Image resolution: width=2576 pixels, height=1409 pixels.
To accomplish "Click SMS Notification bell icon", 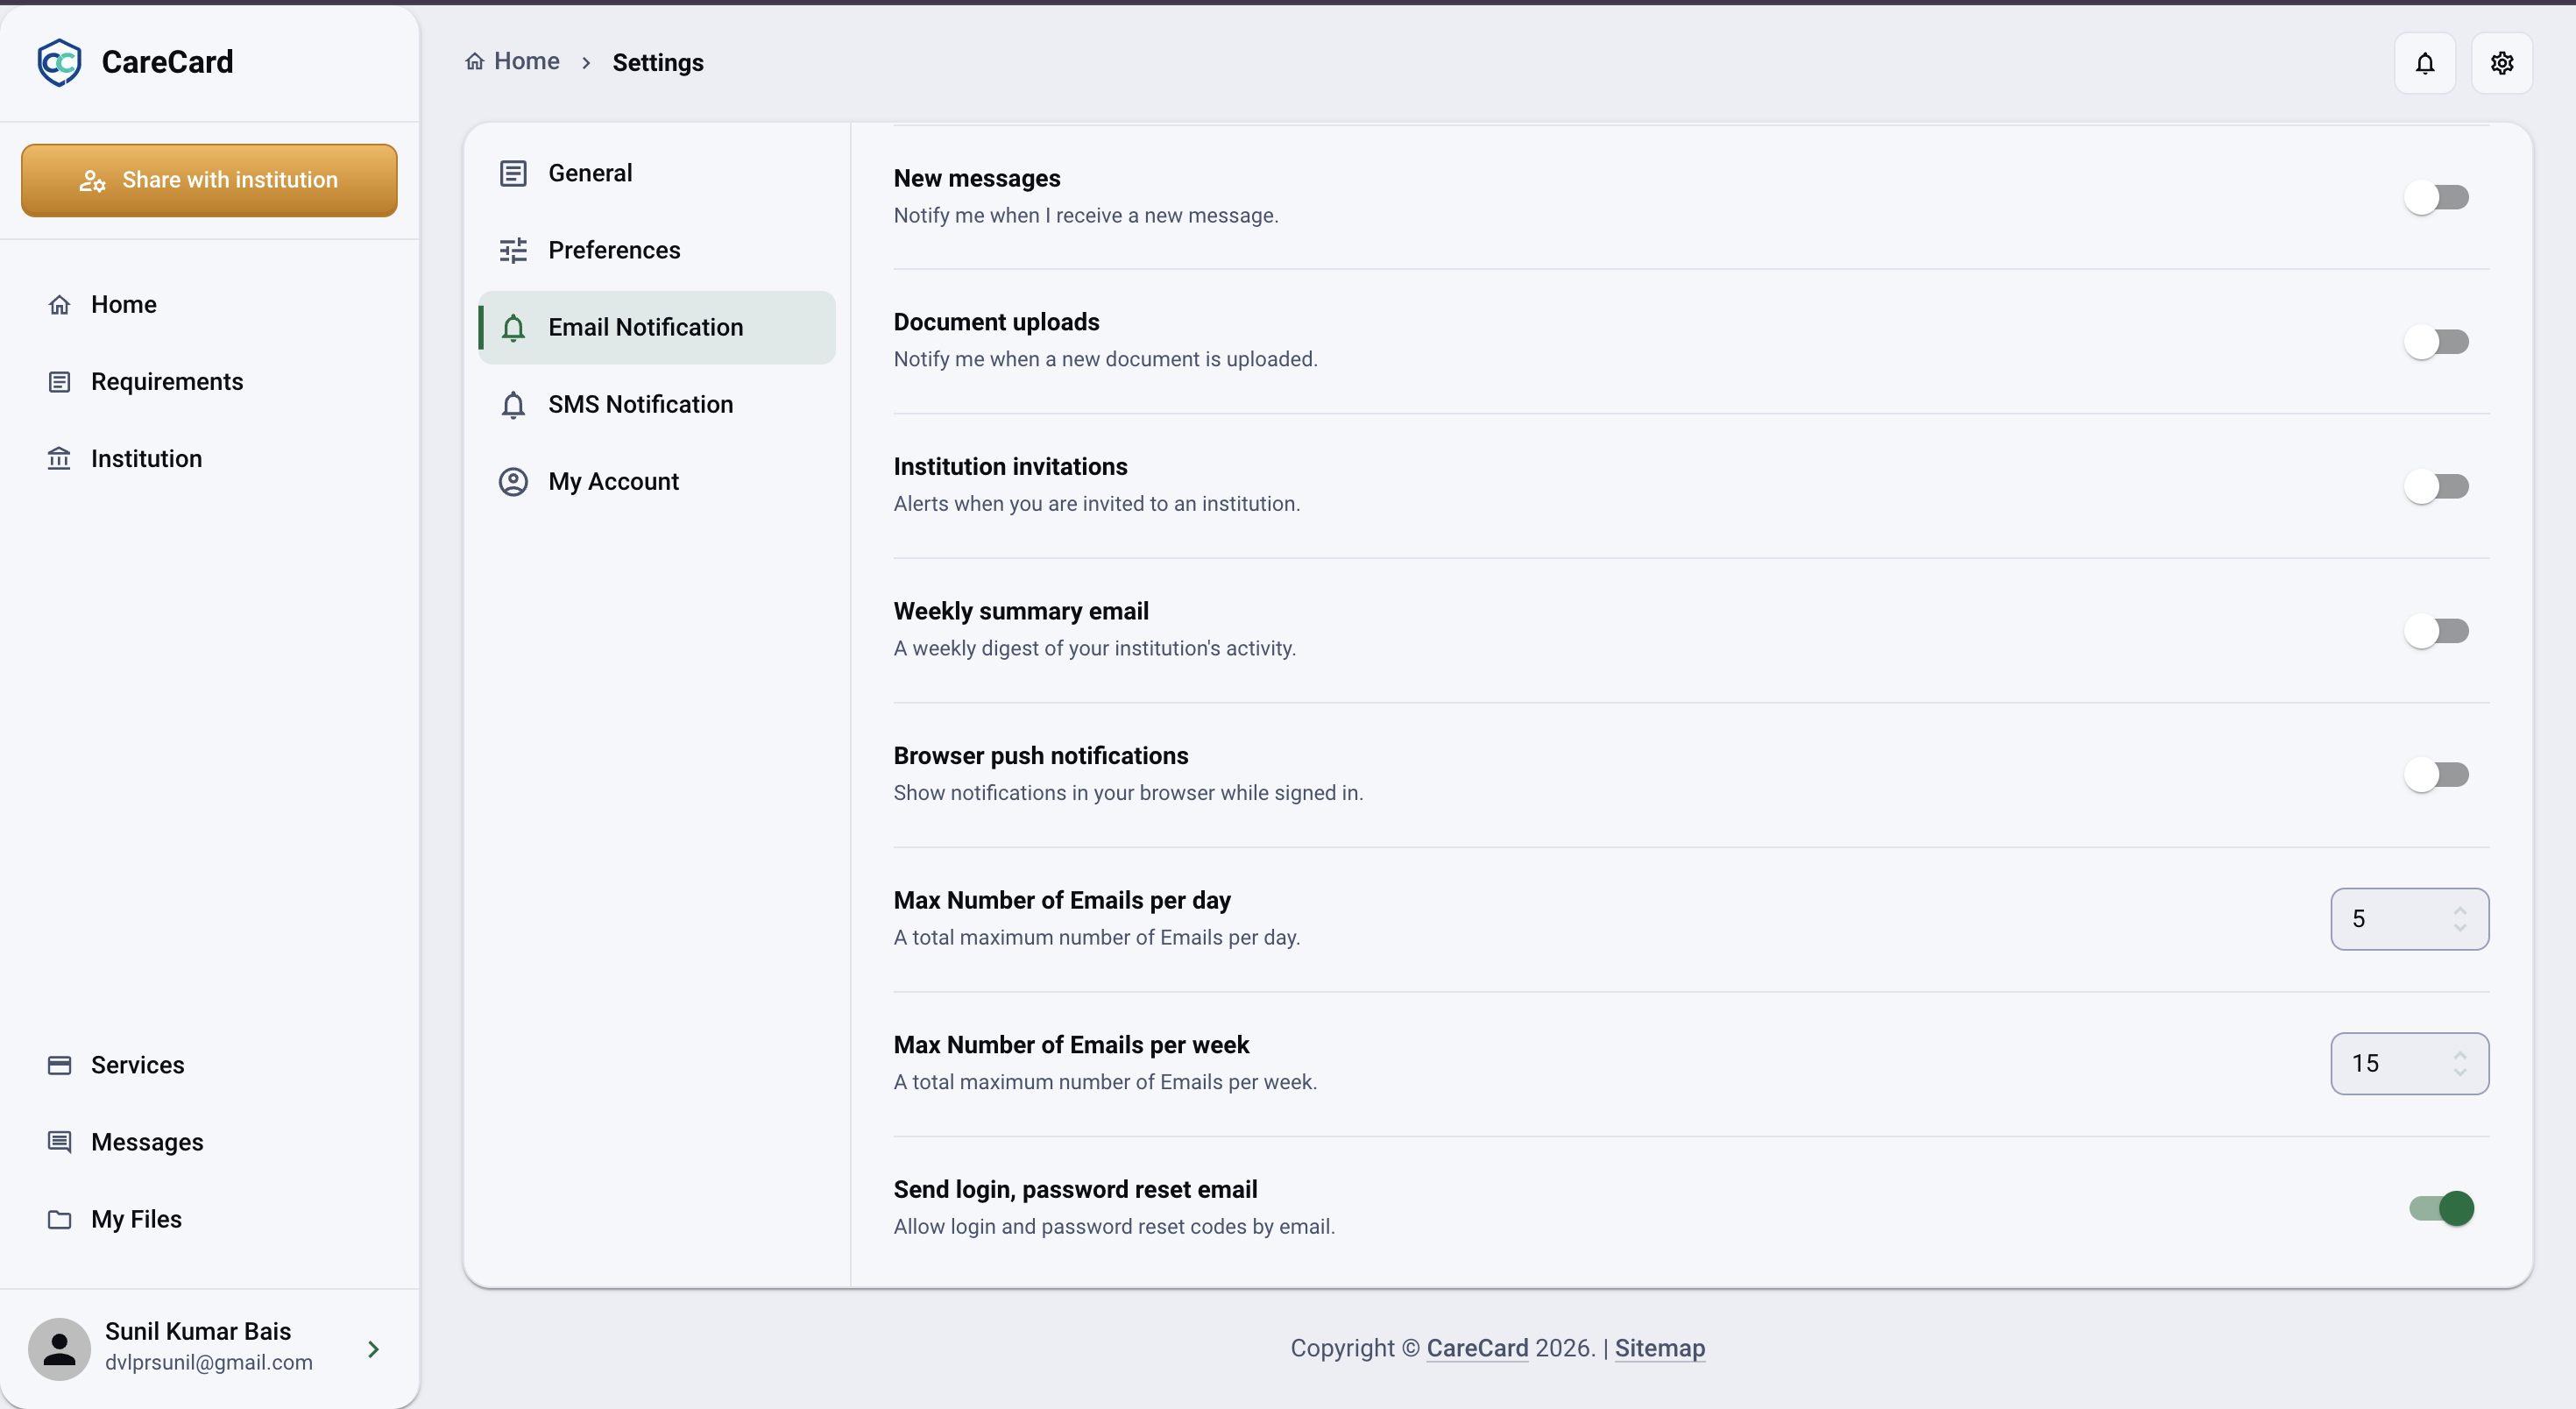I will [x=513, y=404].
